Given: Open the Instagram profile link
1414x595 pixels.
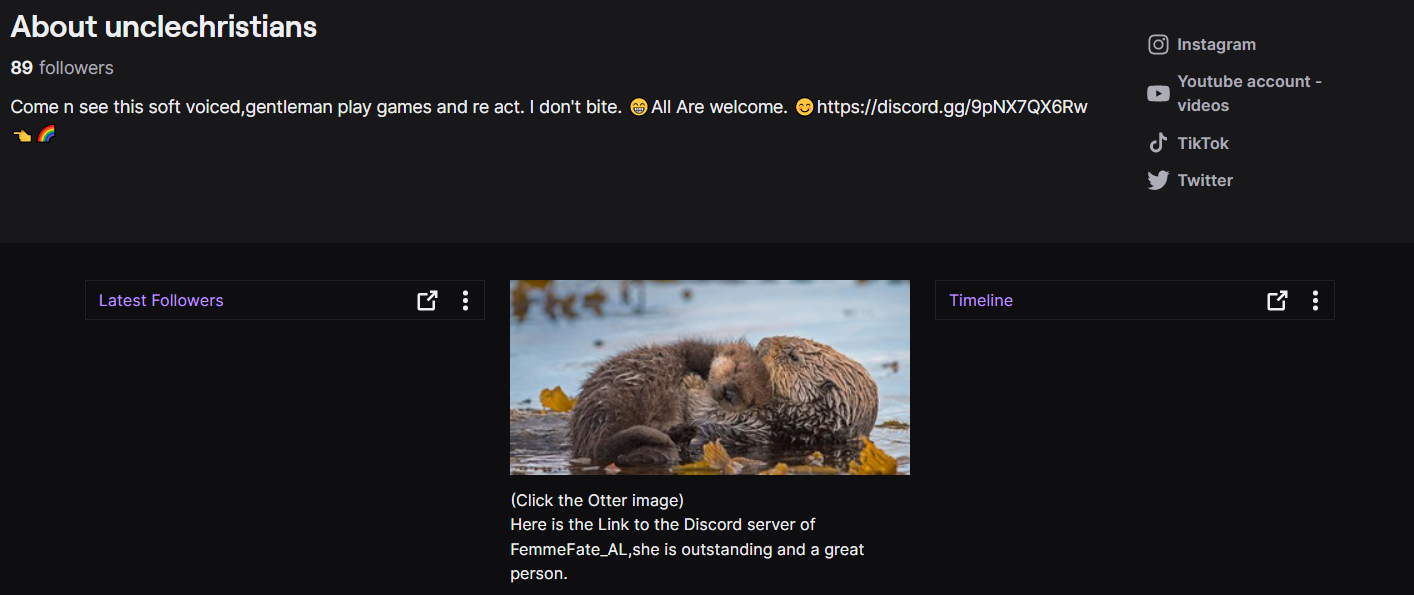Looking at the screenshot, I should click(x=1216, y=44).
